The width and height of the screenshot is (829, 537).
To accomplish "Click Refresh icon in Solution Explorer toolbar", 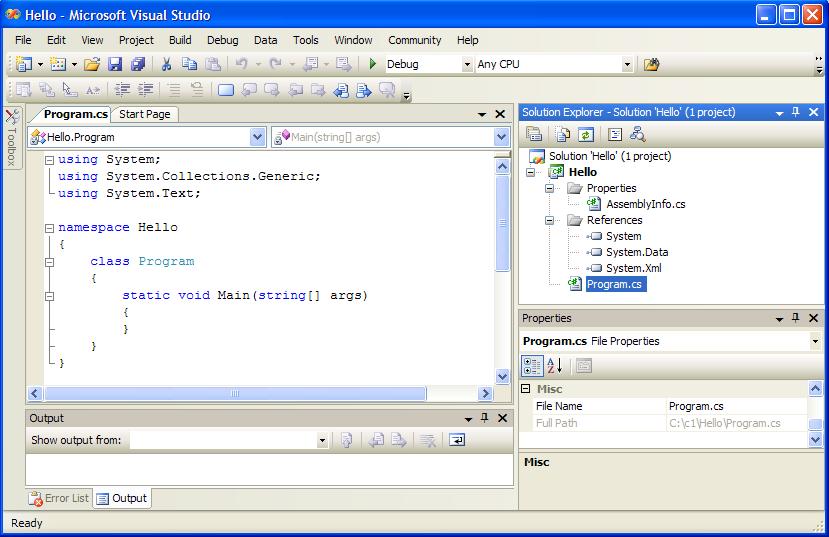I will point(586,134).
